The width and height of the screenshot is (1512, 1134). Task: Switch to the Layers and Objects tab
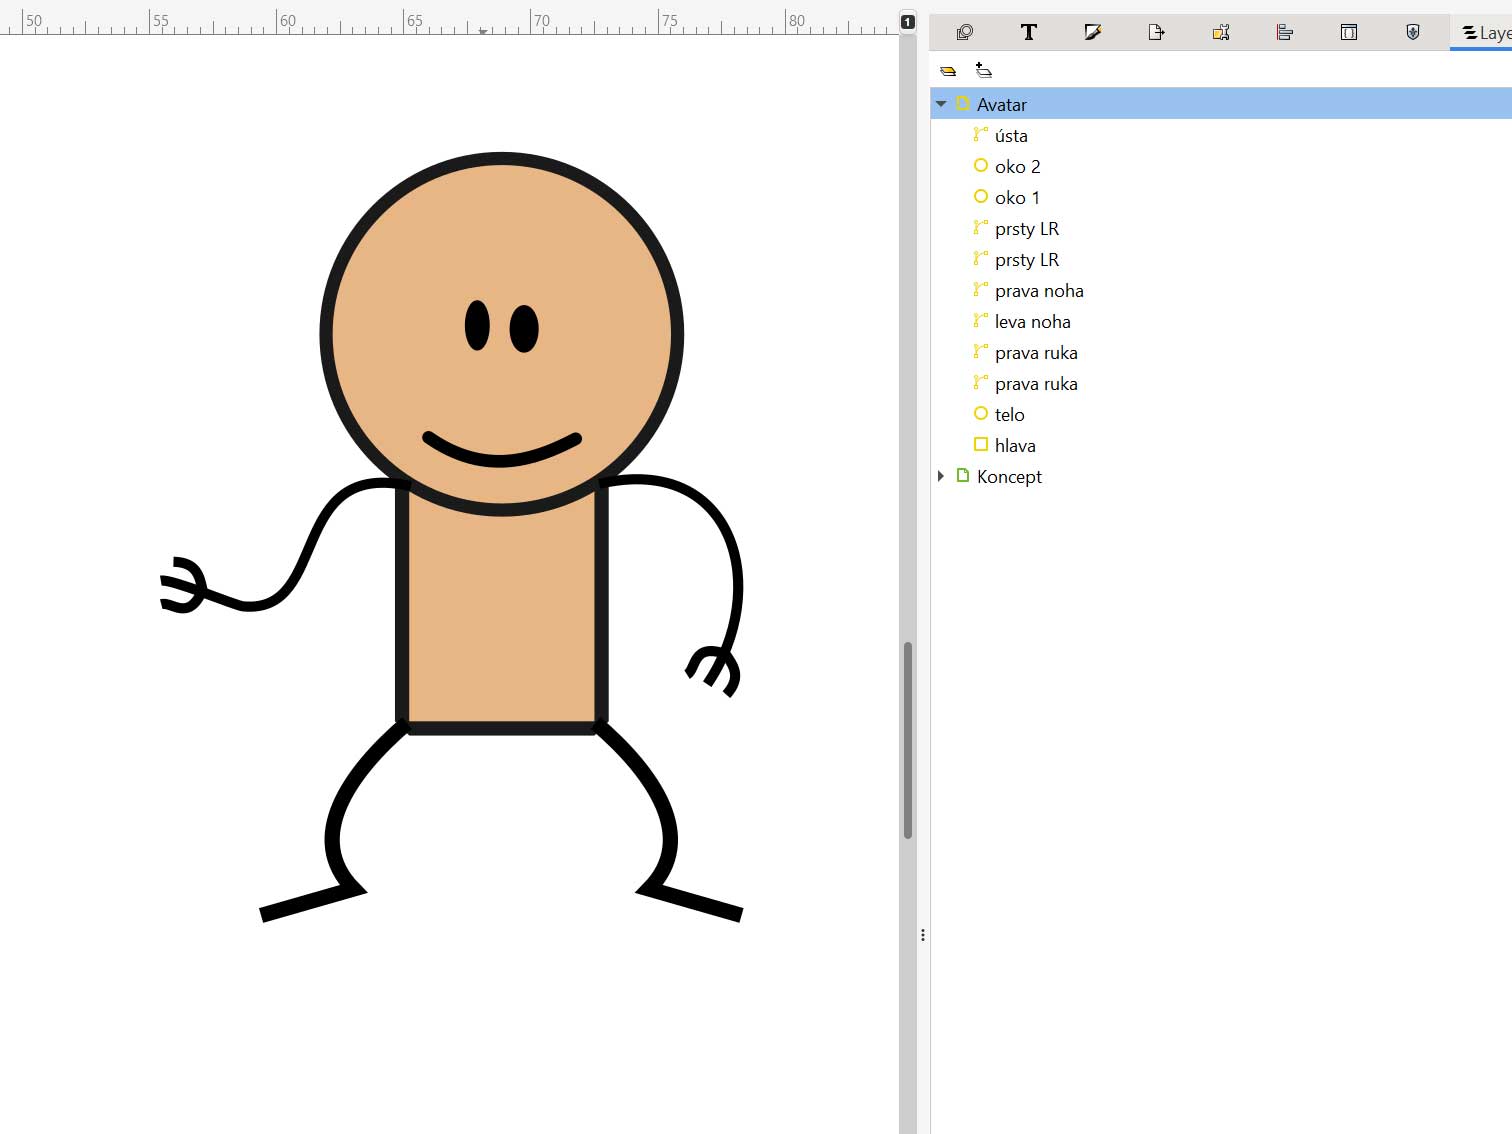(1484, 33)
